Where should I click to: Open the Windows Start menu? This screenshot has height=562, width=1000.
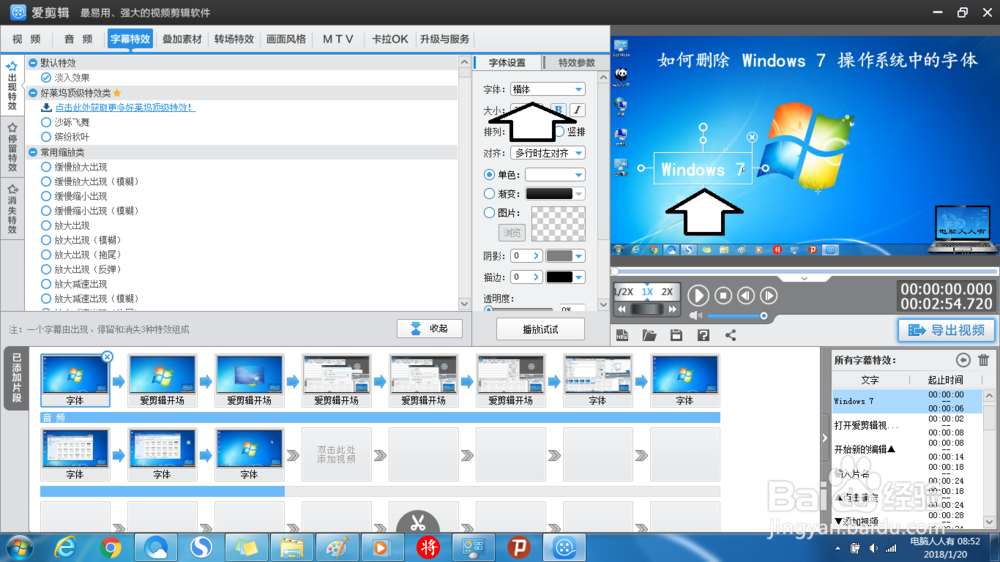pyautogui.click(x=20, y=547)
